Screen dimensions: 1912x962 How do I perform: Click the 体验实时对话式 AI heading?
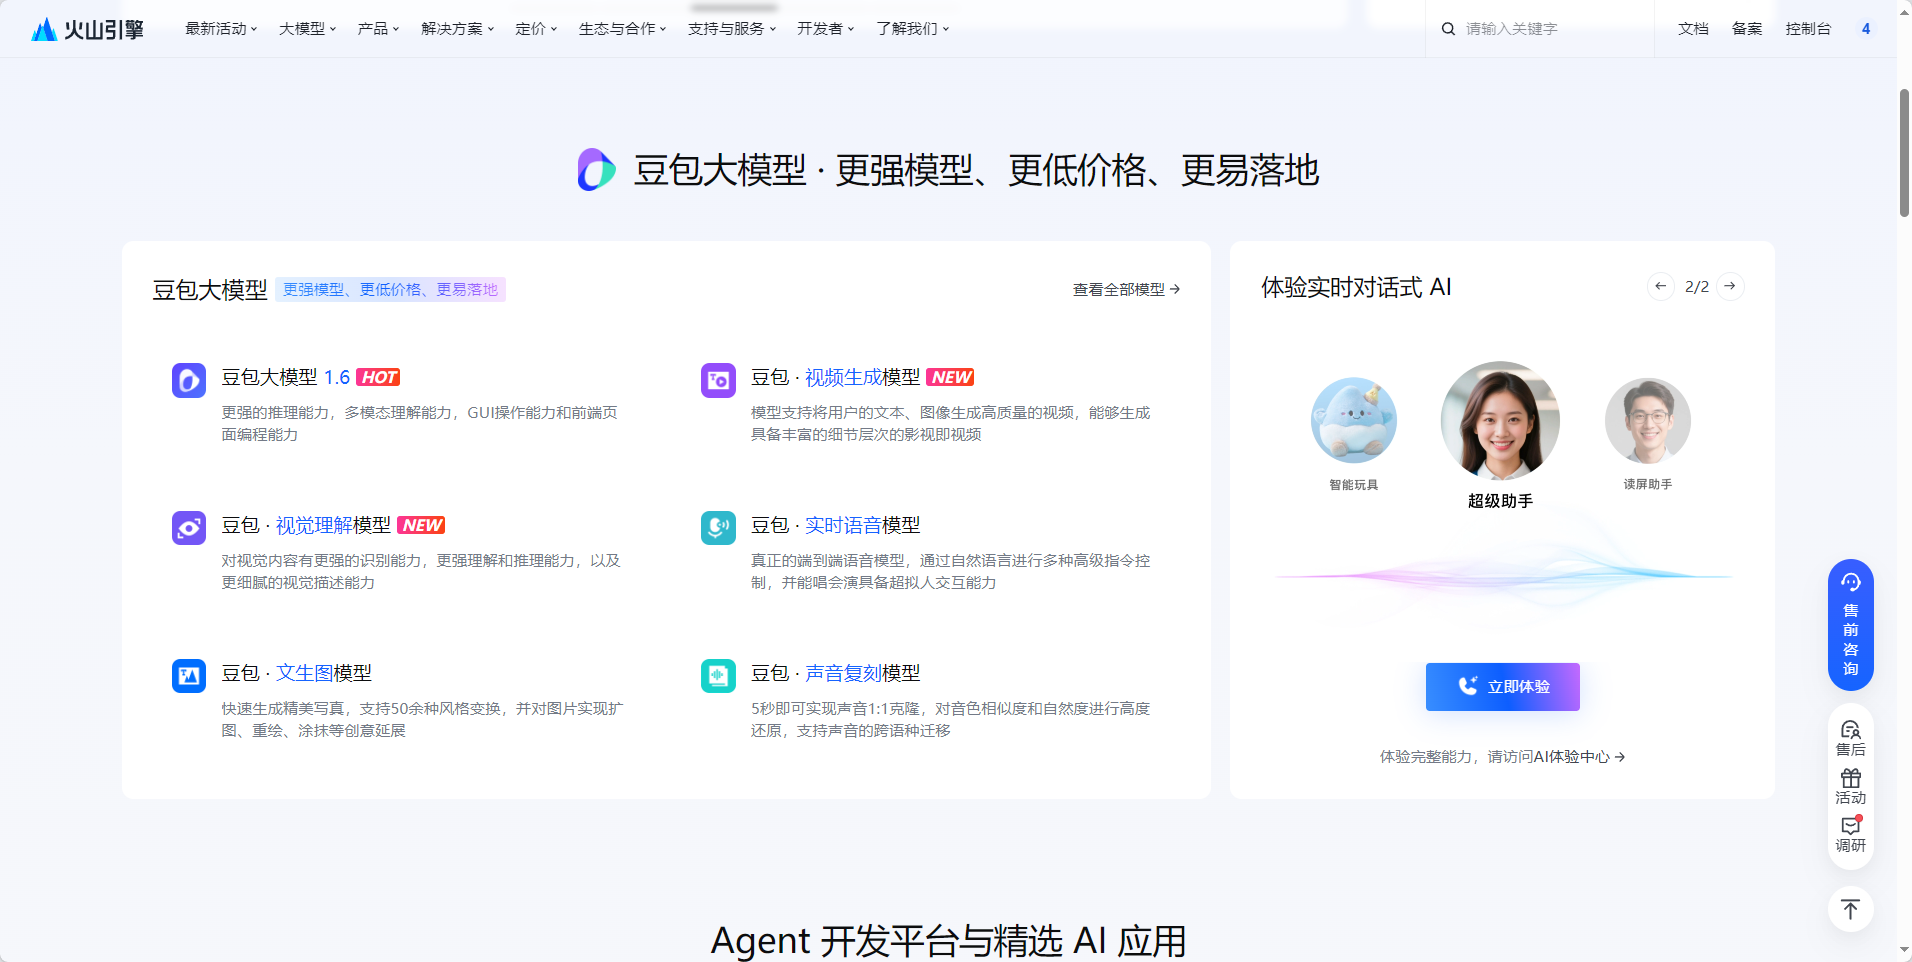point(1356,287)
